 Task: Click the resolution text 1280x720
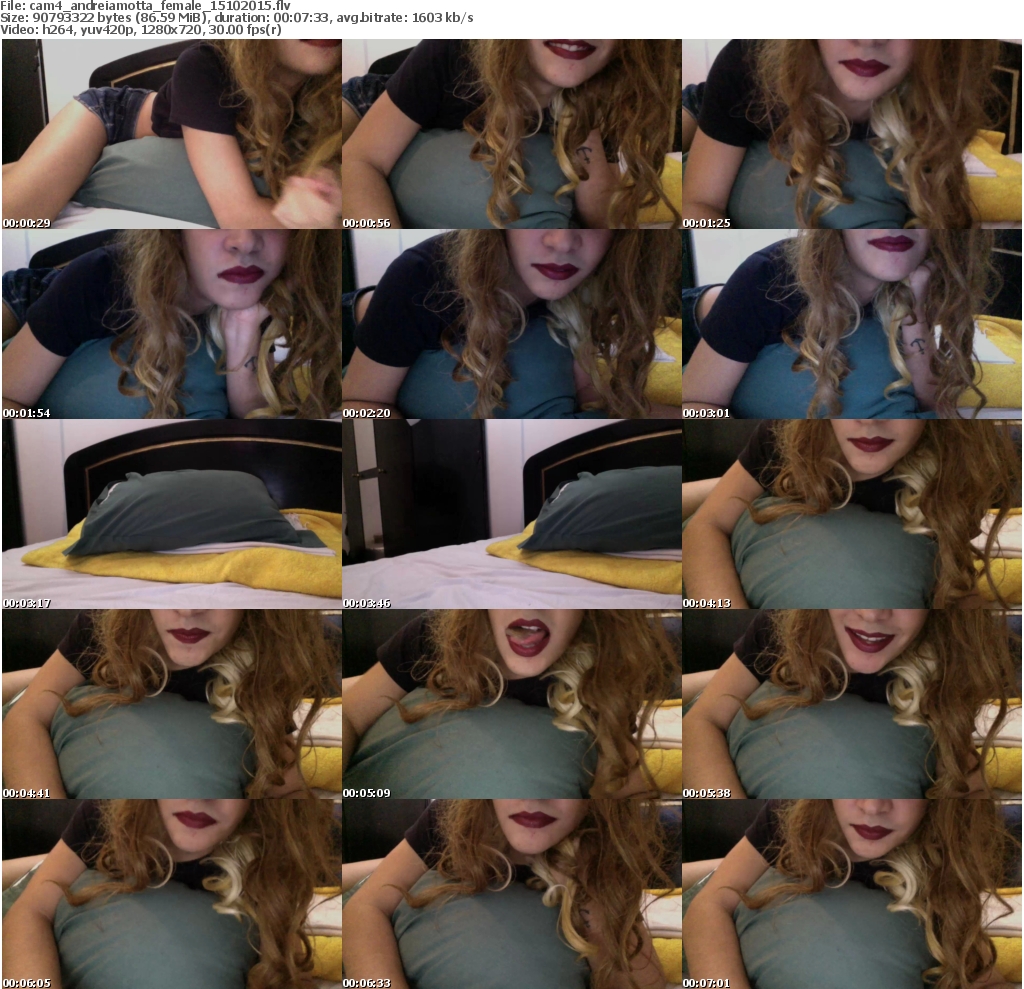172,29
